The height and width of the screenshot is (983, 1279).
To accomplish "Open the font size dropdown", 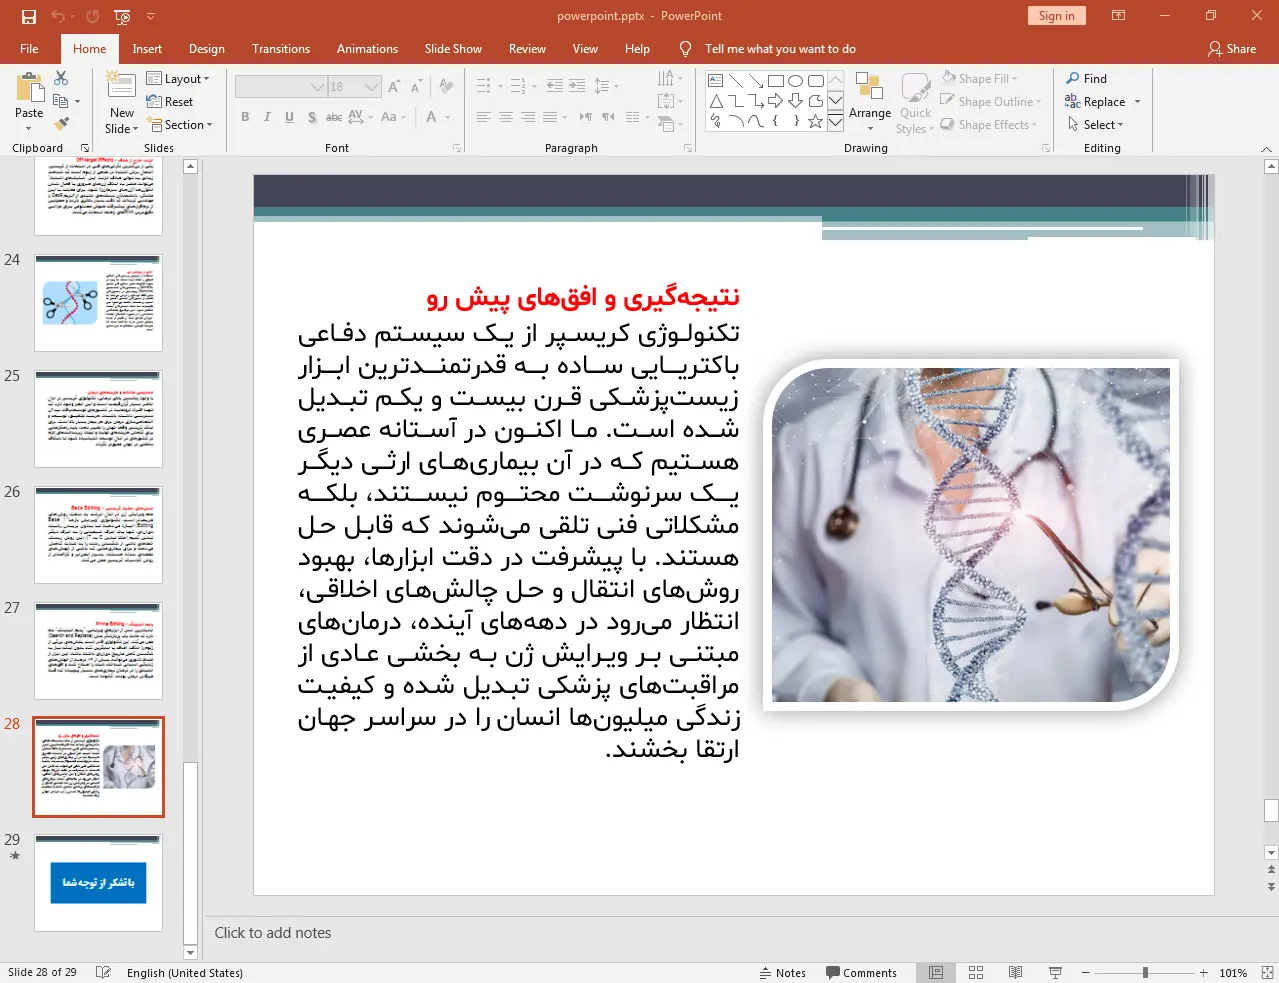I will coord(372,87).
